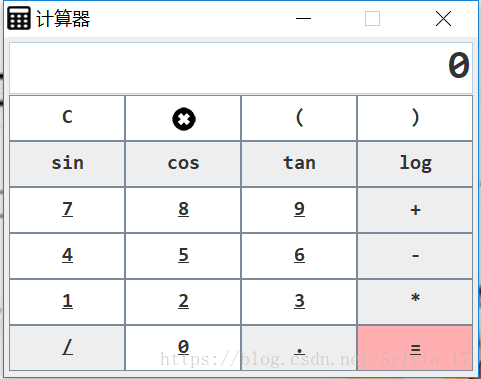Tap the digit 4 key
481x379 pixels.
(67, 256)
